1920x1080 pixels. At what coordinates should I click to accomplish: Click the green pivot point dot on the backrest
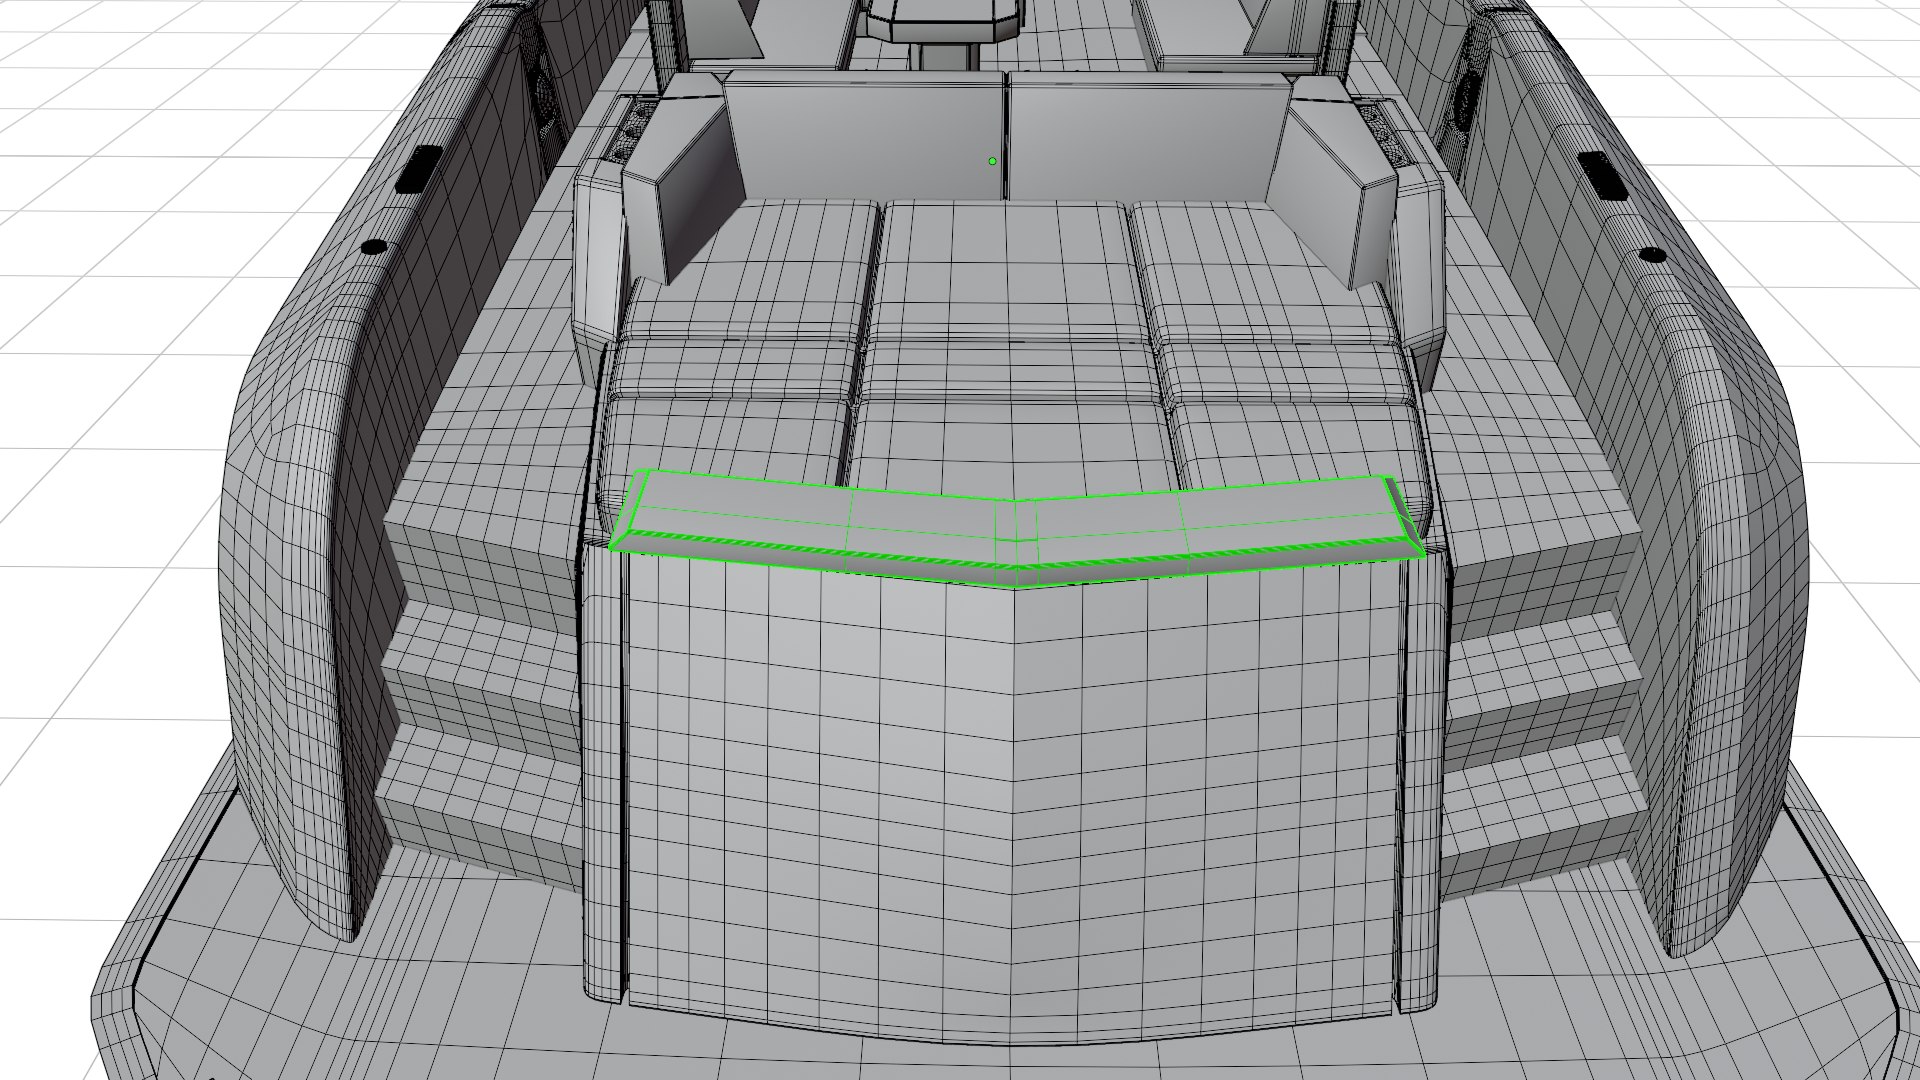coord(992,161)
